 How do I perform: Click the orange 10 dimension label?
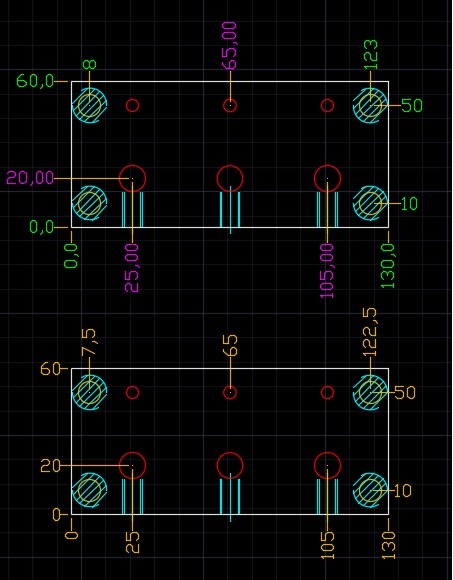pos(403,491)
